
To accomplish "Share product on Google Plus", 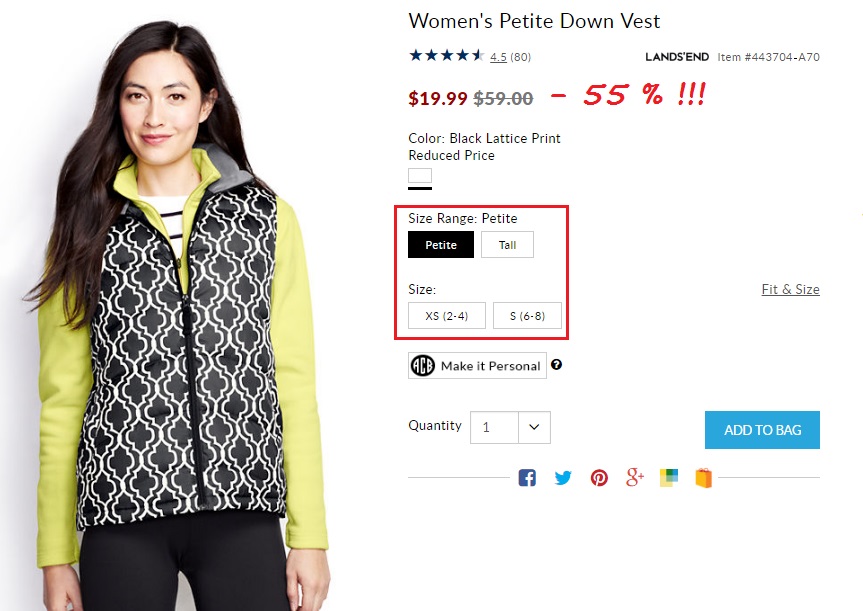I will coord(635,477).
